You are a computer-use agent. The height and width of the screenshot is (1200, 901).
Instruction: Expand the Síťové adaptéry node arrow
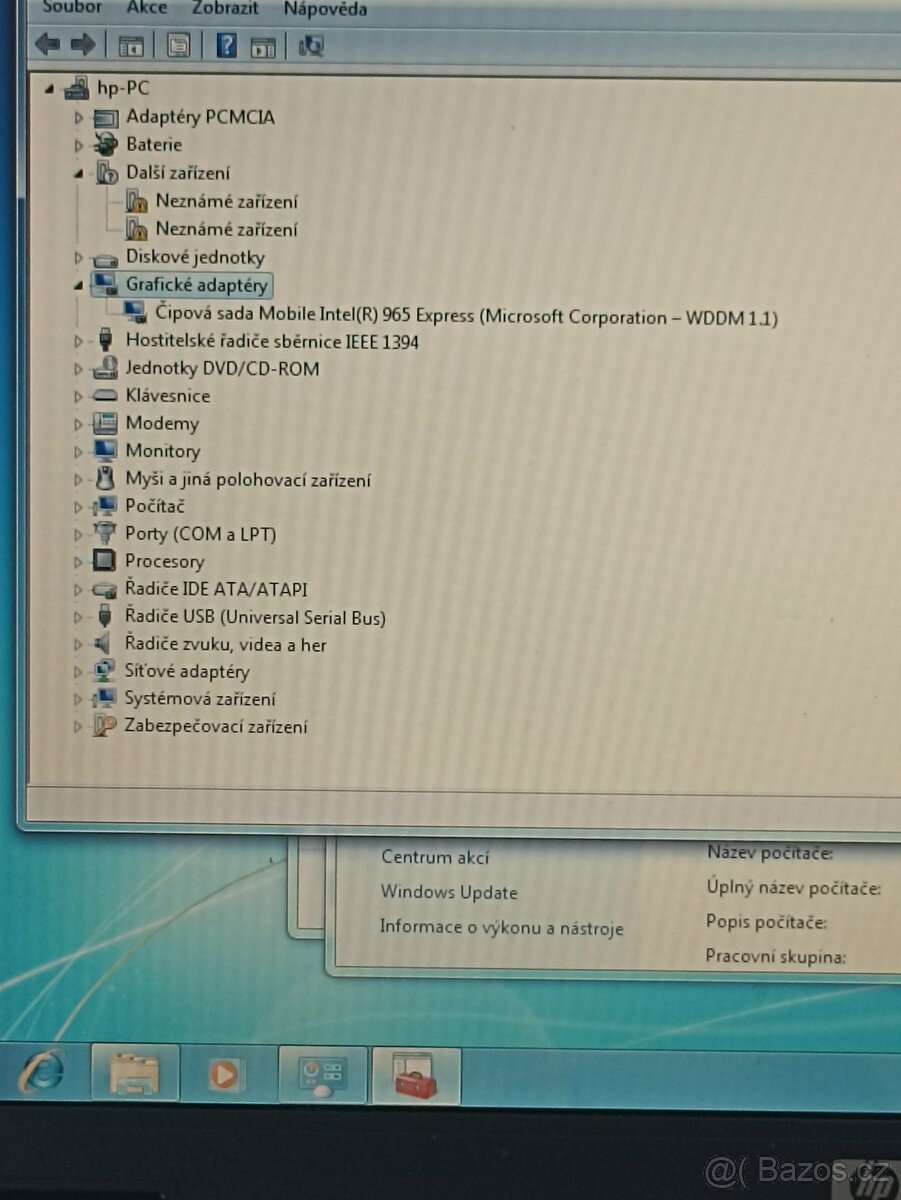(x=79, y=672)
